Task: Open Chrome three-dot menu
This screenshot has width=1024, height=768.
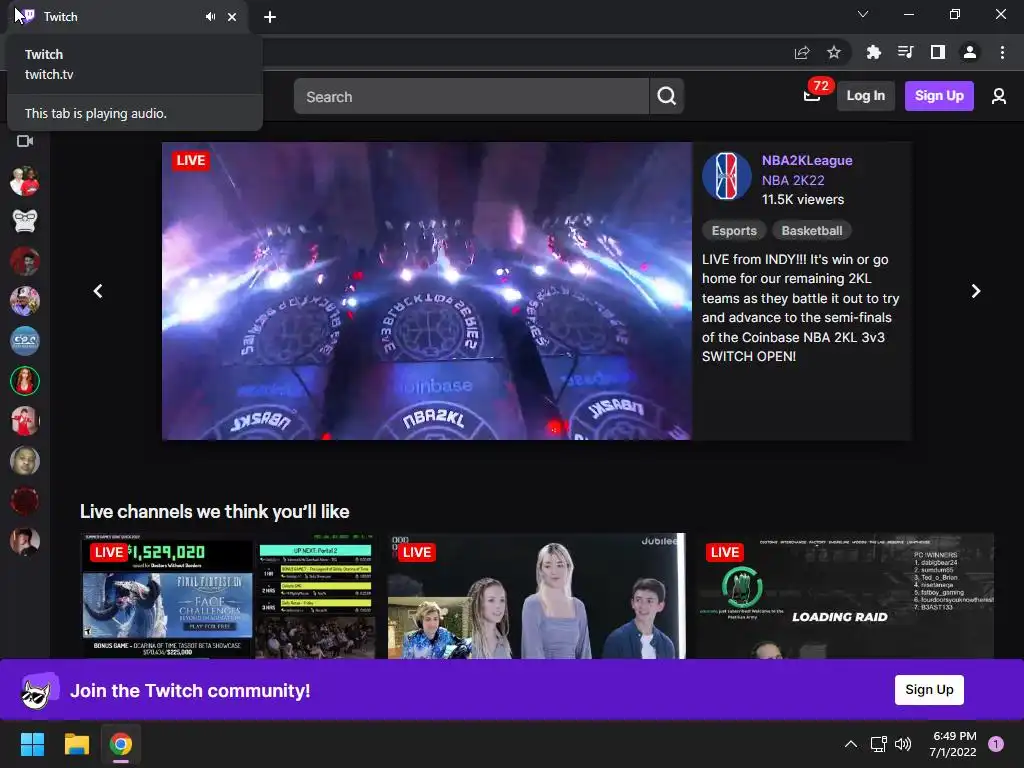Action: point(1002,52)
